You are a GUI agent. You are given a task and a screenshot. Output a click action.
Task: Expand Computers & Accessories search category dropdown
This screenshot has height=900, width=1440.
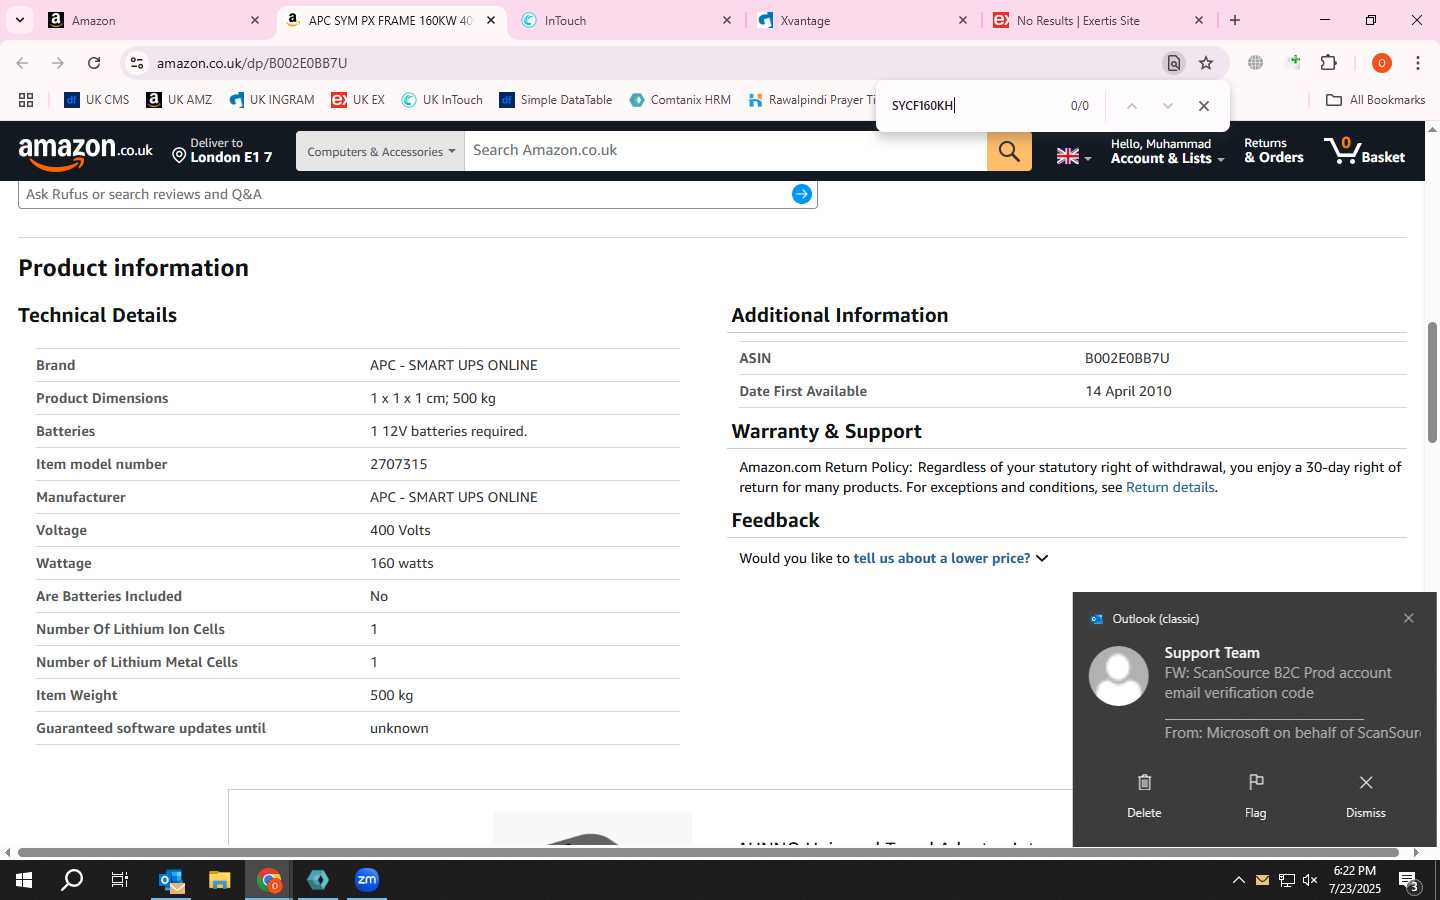point(380,151)
